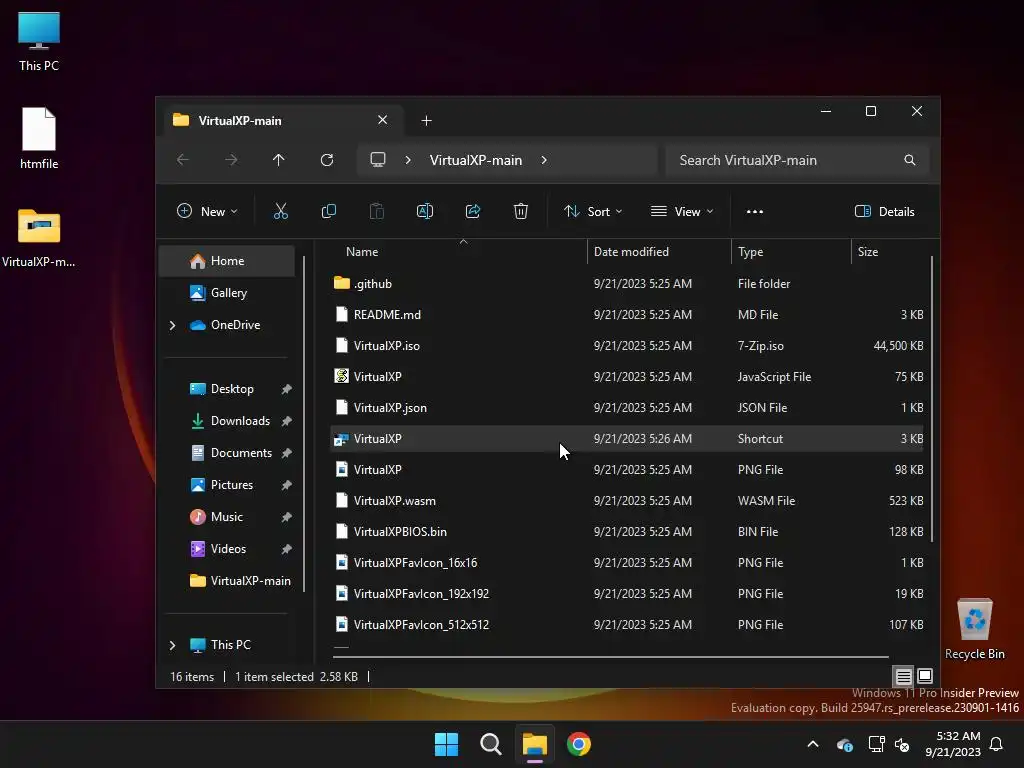This screenshot has height=768, width=1024.
Task: Open notification bell in system tray
Action: [x=997, y=744]
